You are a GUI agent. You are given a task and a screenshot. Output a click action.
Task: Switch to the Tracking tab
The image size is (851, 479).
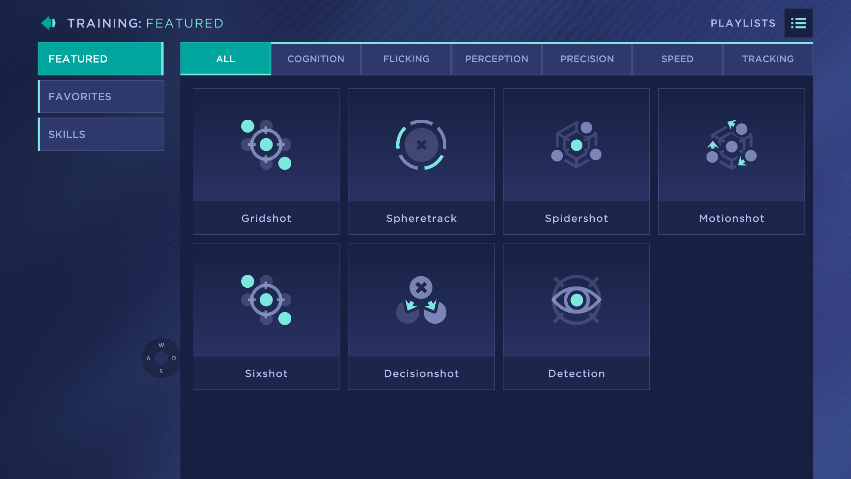tap(767, 59)
